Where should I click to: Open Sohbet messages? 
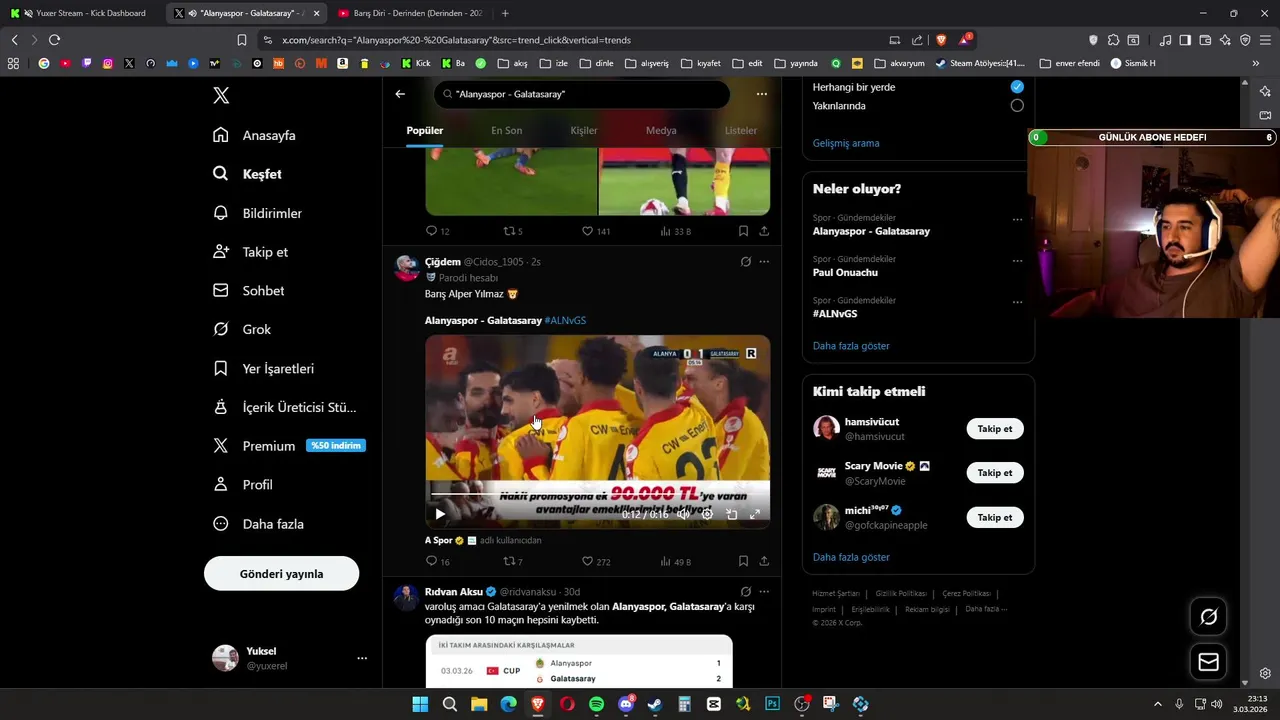[248, 291]
